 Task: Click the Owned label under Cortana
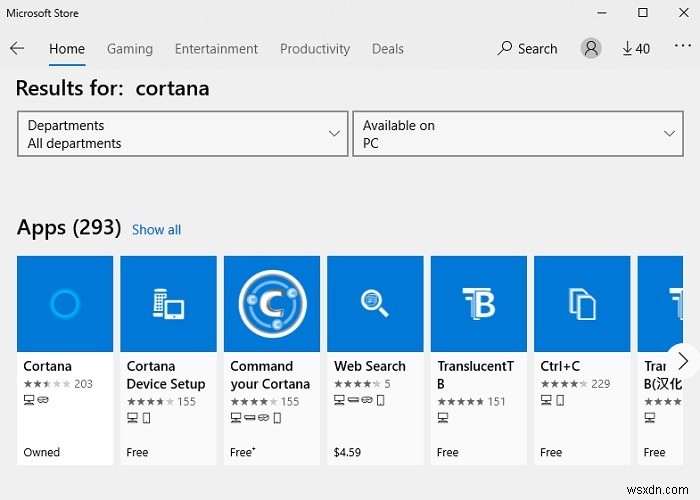click(42, 452)
